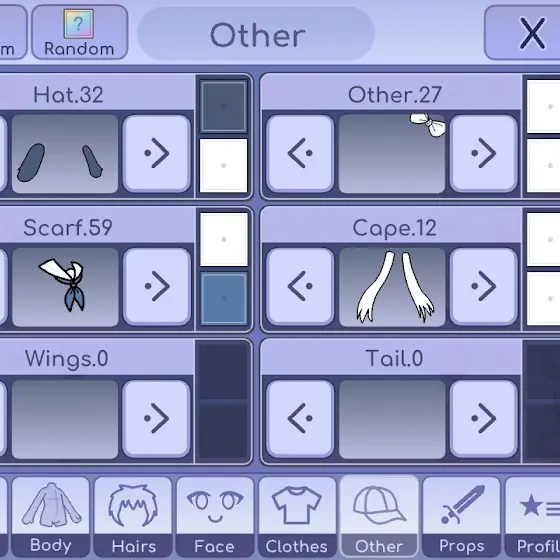Select the Other tab with cap icon
The image size is (560, 560).
coord(379,517)
